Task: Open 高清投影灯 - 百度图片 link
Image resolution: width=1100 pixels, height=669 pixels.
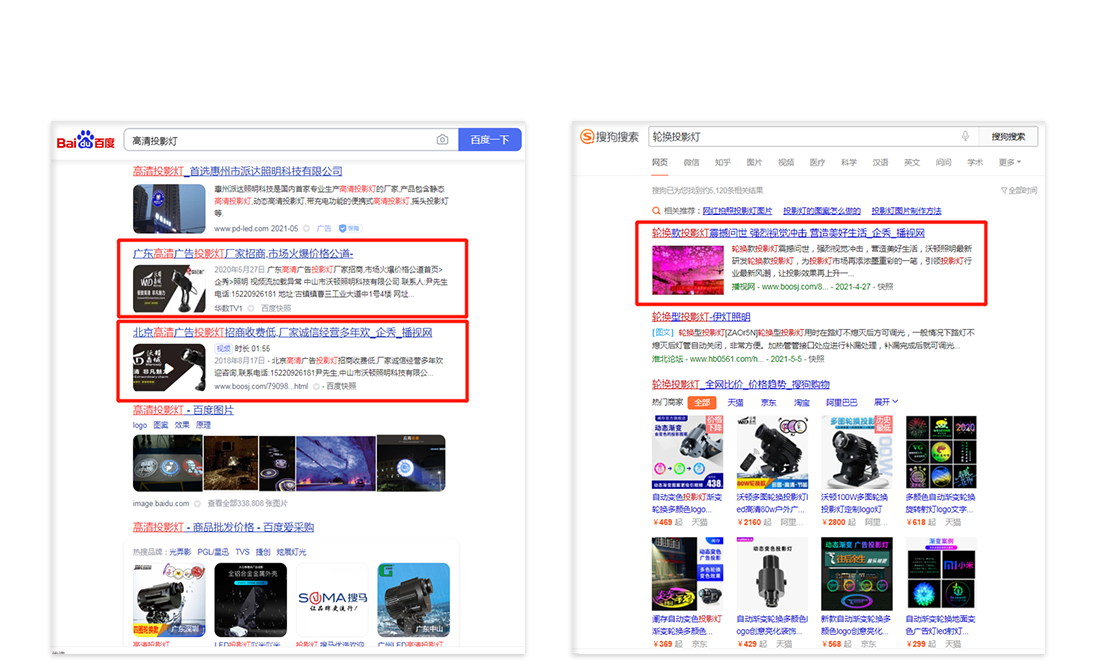Action: [183, 410]
